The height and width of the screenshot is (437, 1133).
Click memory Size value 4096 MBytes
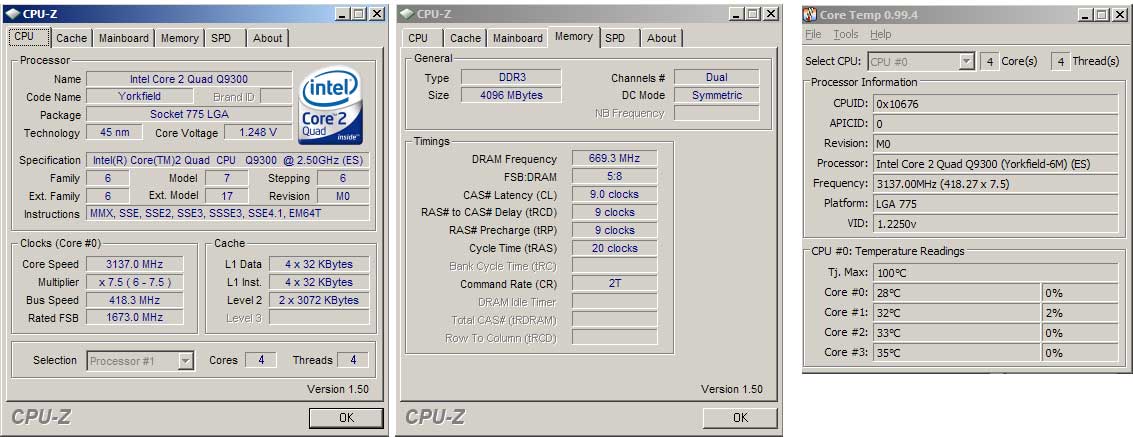point(511,95)
